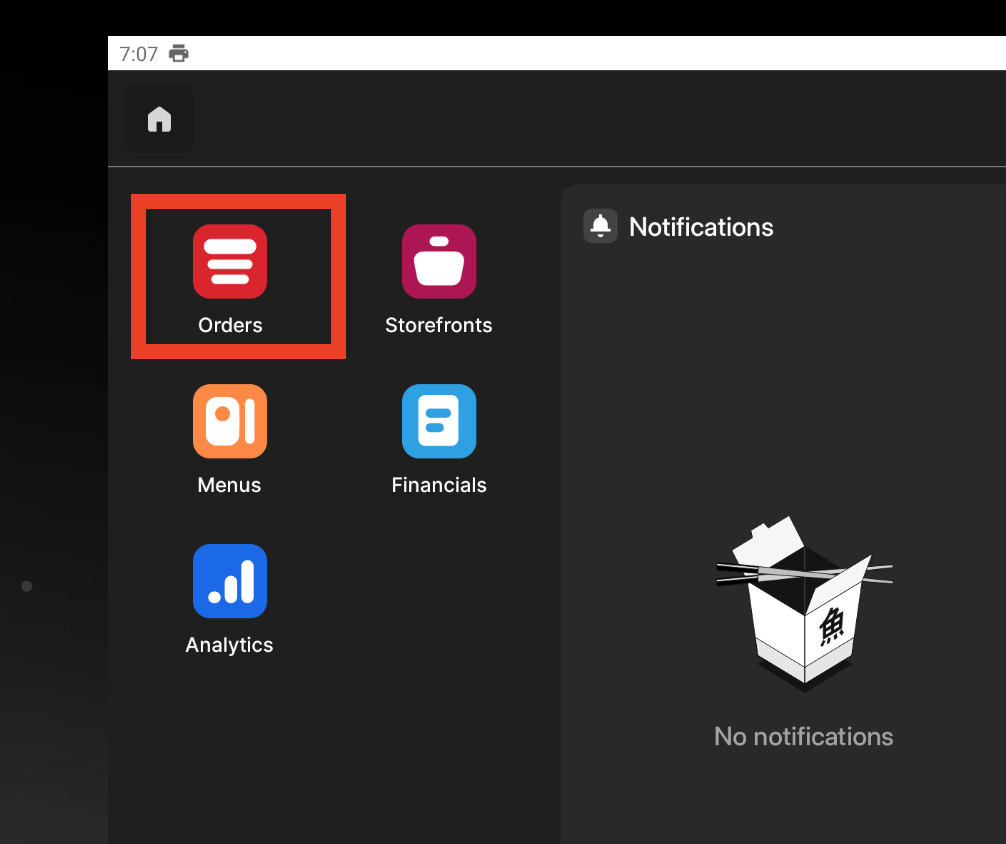Open the orange Menus icon
The image size is (1006, 844).
[x=230, y=421]
